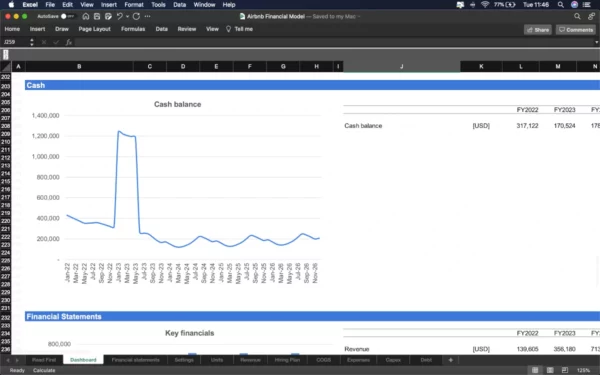Switch to the Financial statements sheet tab
Screen dimensions: 600x375
(135, 360)
